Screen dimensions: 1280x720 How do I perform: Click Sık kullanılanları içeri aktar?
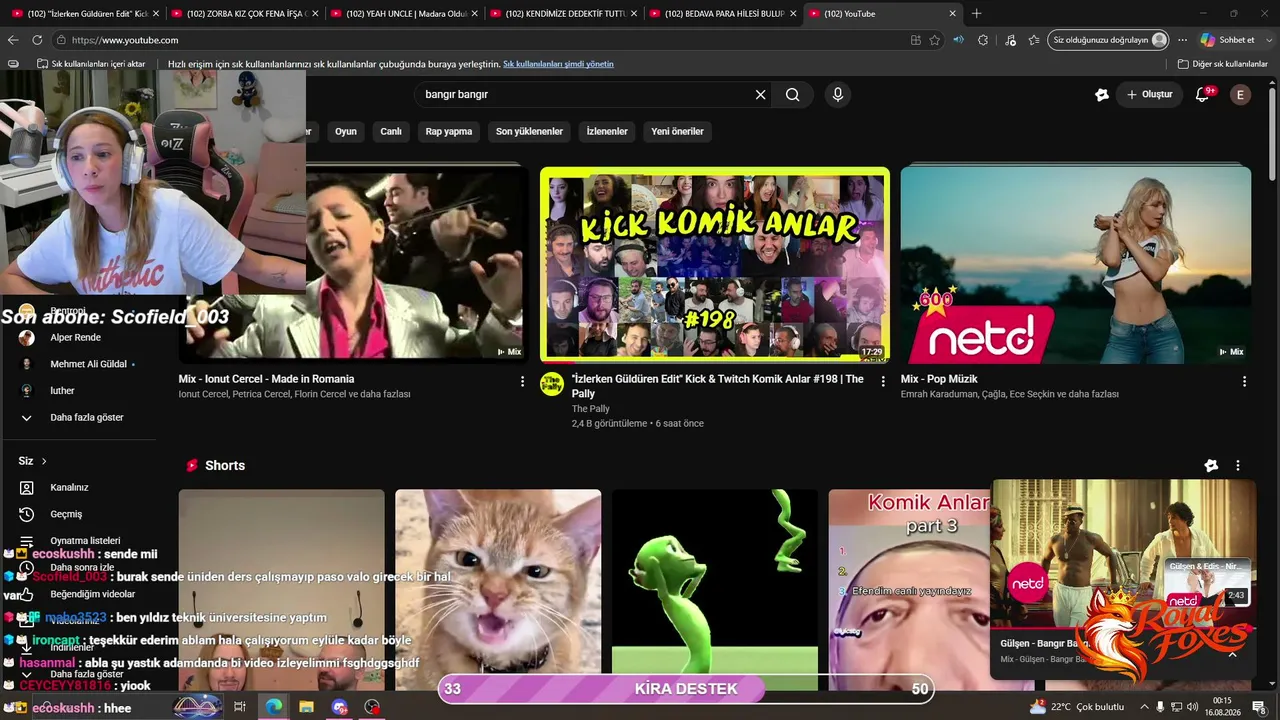pyautogui.click(x=91, y=64)
